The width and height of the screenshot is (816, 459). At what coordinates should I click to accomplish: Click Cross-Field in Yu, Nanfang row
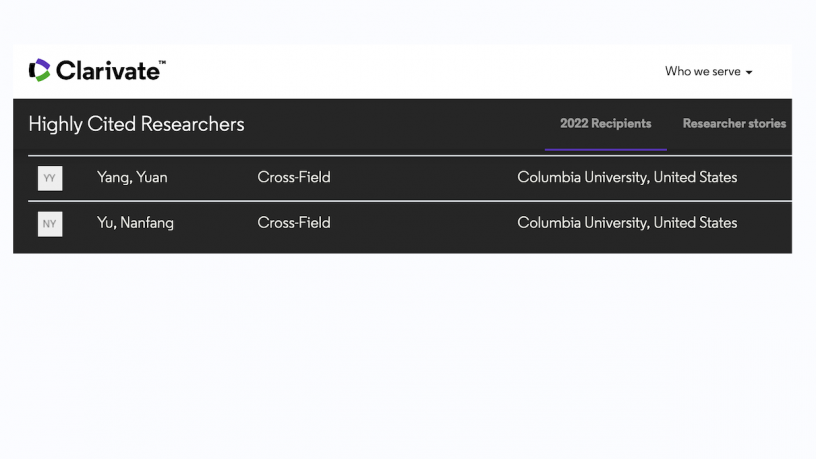click(294, 223)
